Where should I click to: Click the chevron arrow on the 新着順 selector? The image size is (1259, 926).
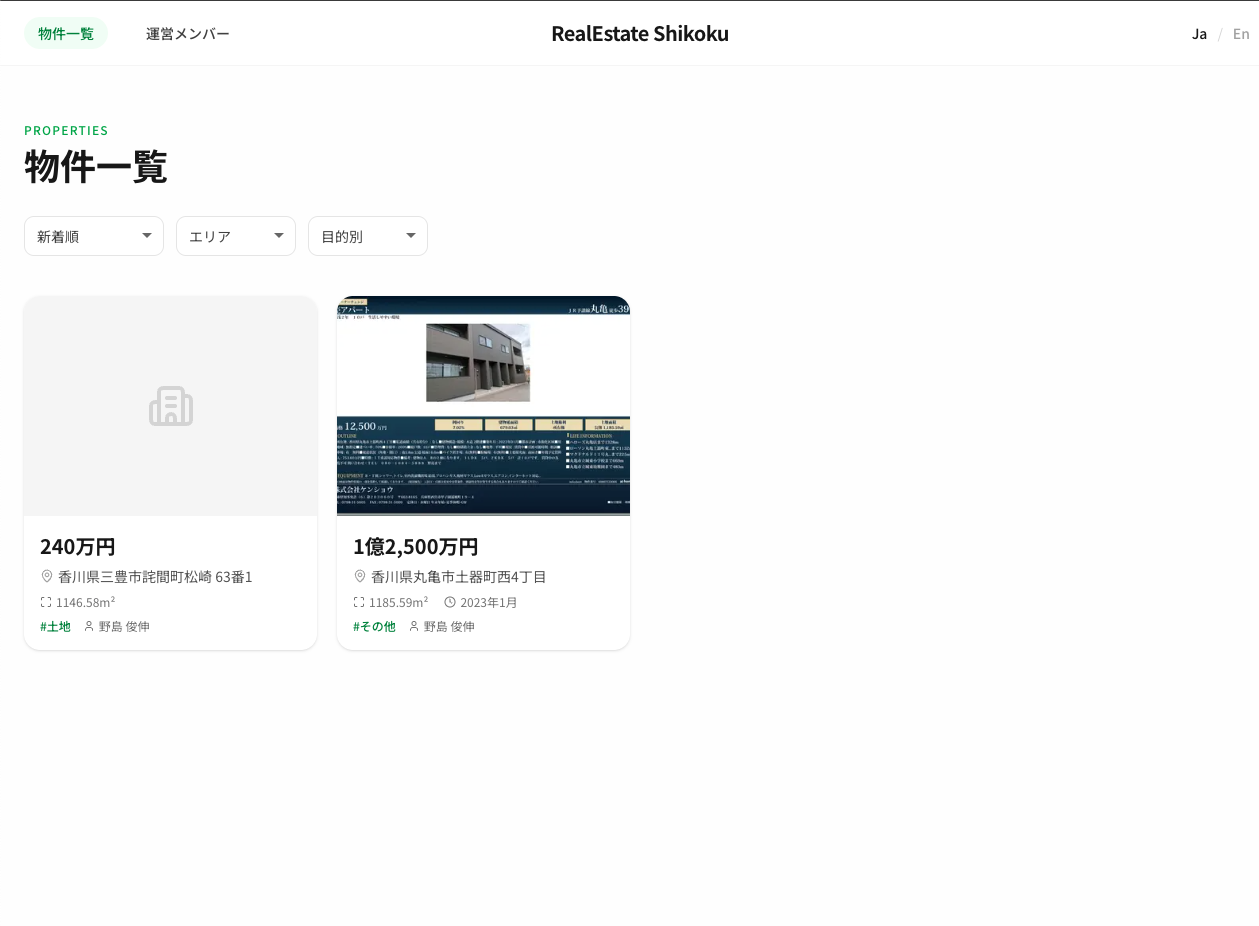146,236
